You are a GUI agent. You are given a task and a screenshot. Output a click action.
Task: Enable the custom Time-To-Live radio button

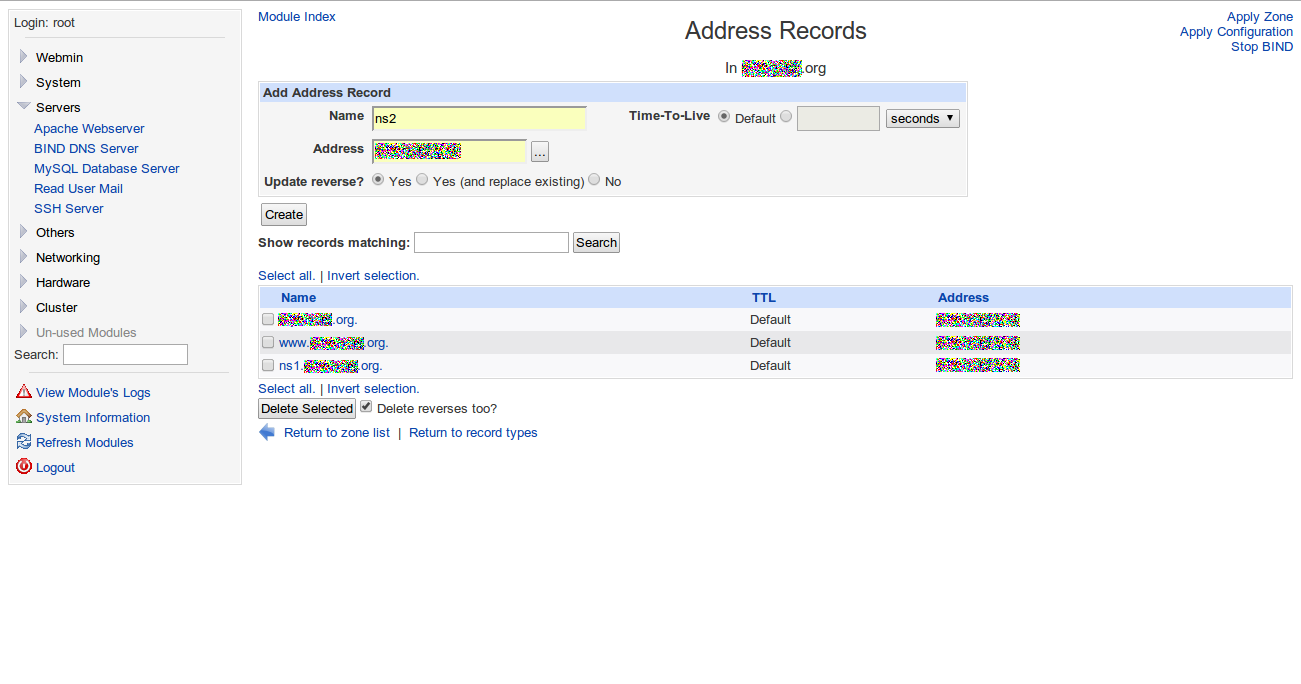786,117
